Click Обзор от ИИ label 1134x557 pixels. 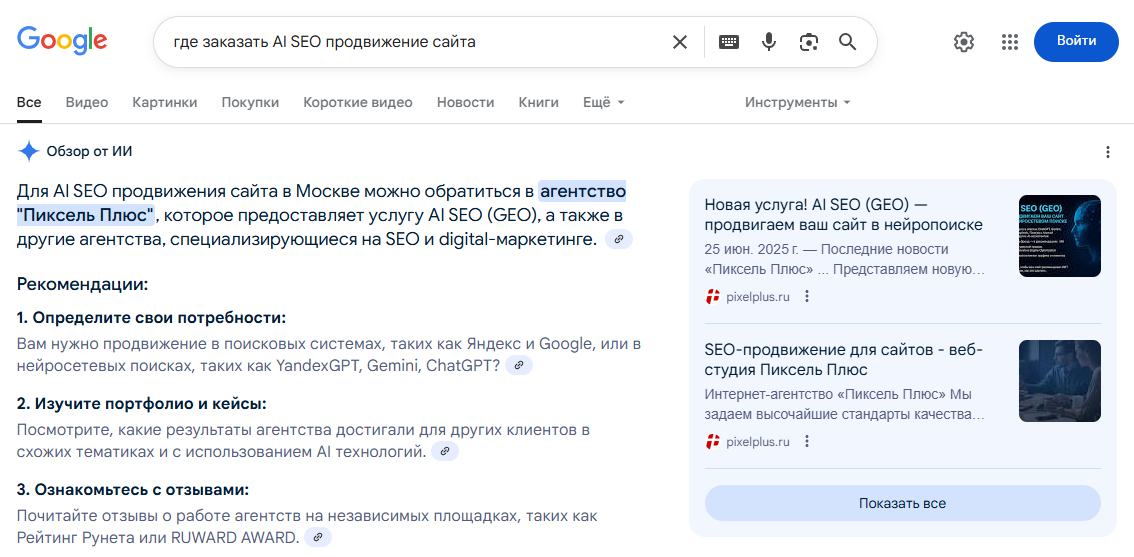(90, 152)
